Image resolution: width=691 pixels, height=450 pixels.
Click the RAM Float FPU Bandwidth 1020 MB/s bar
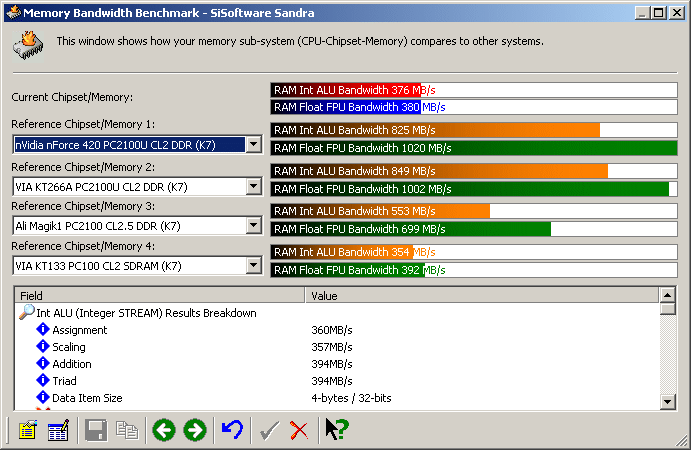point(474,148)
